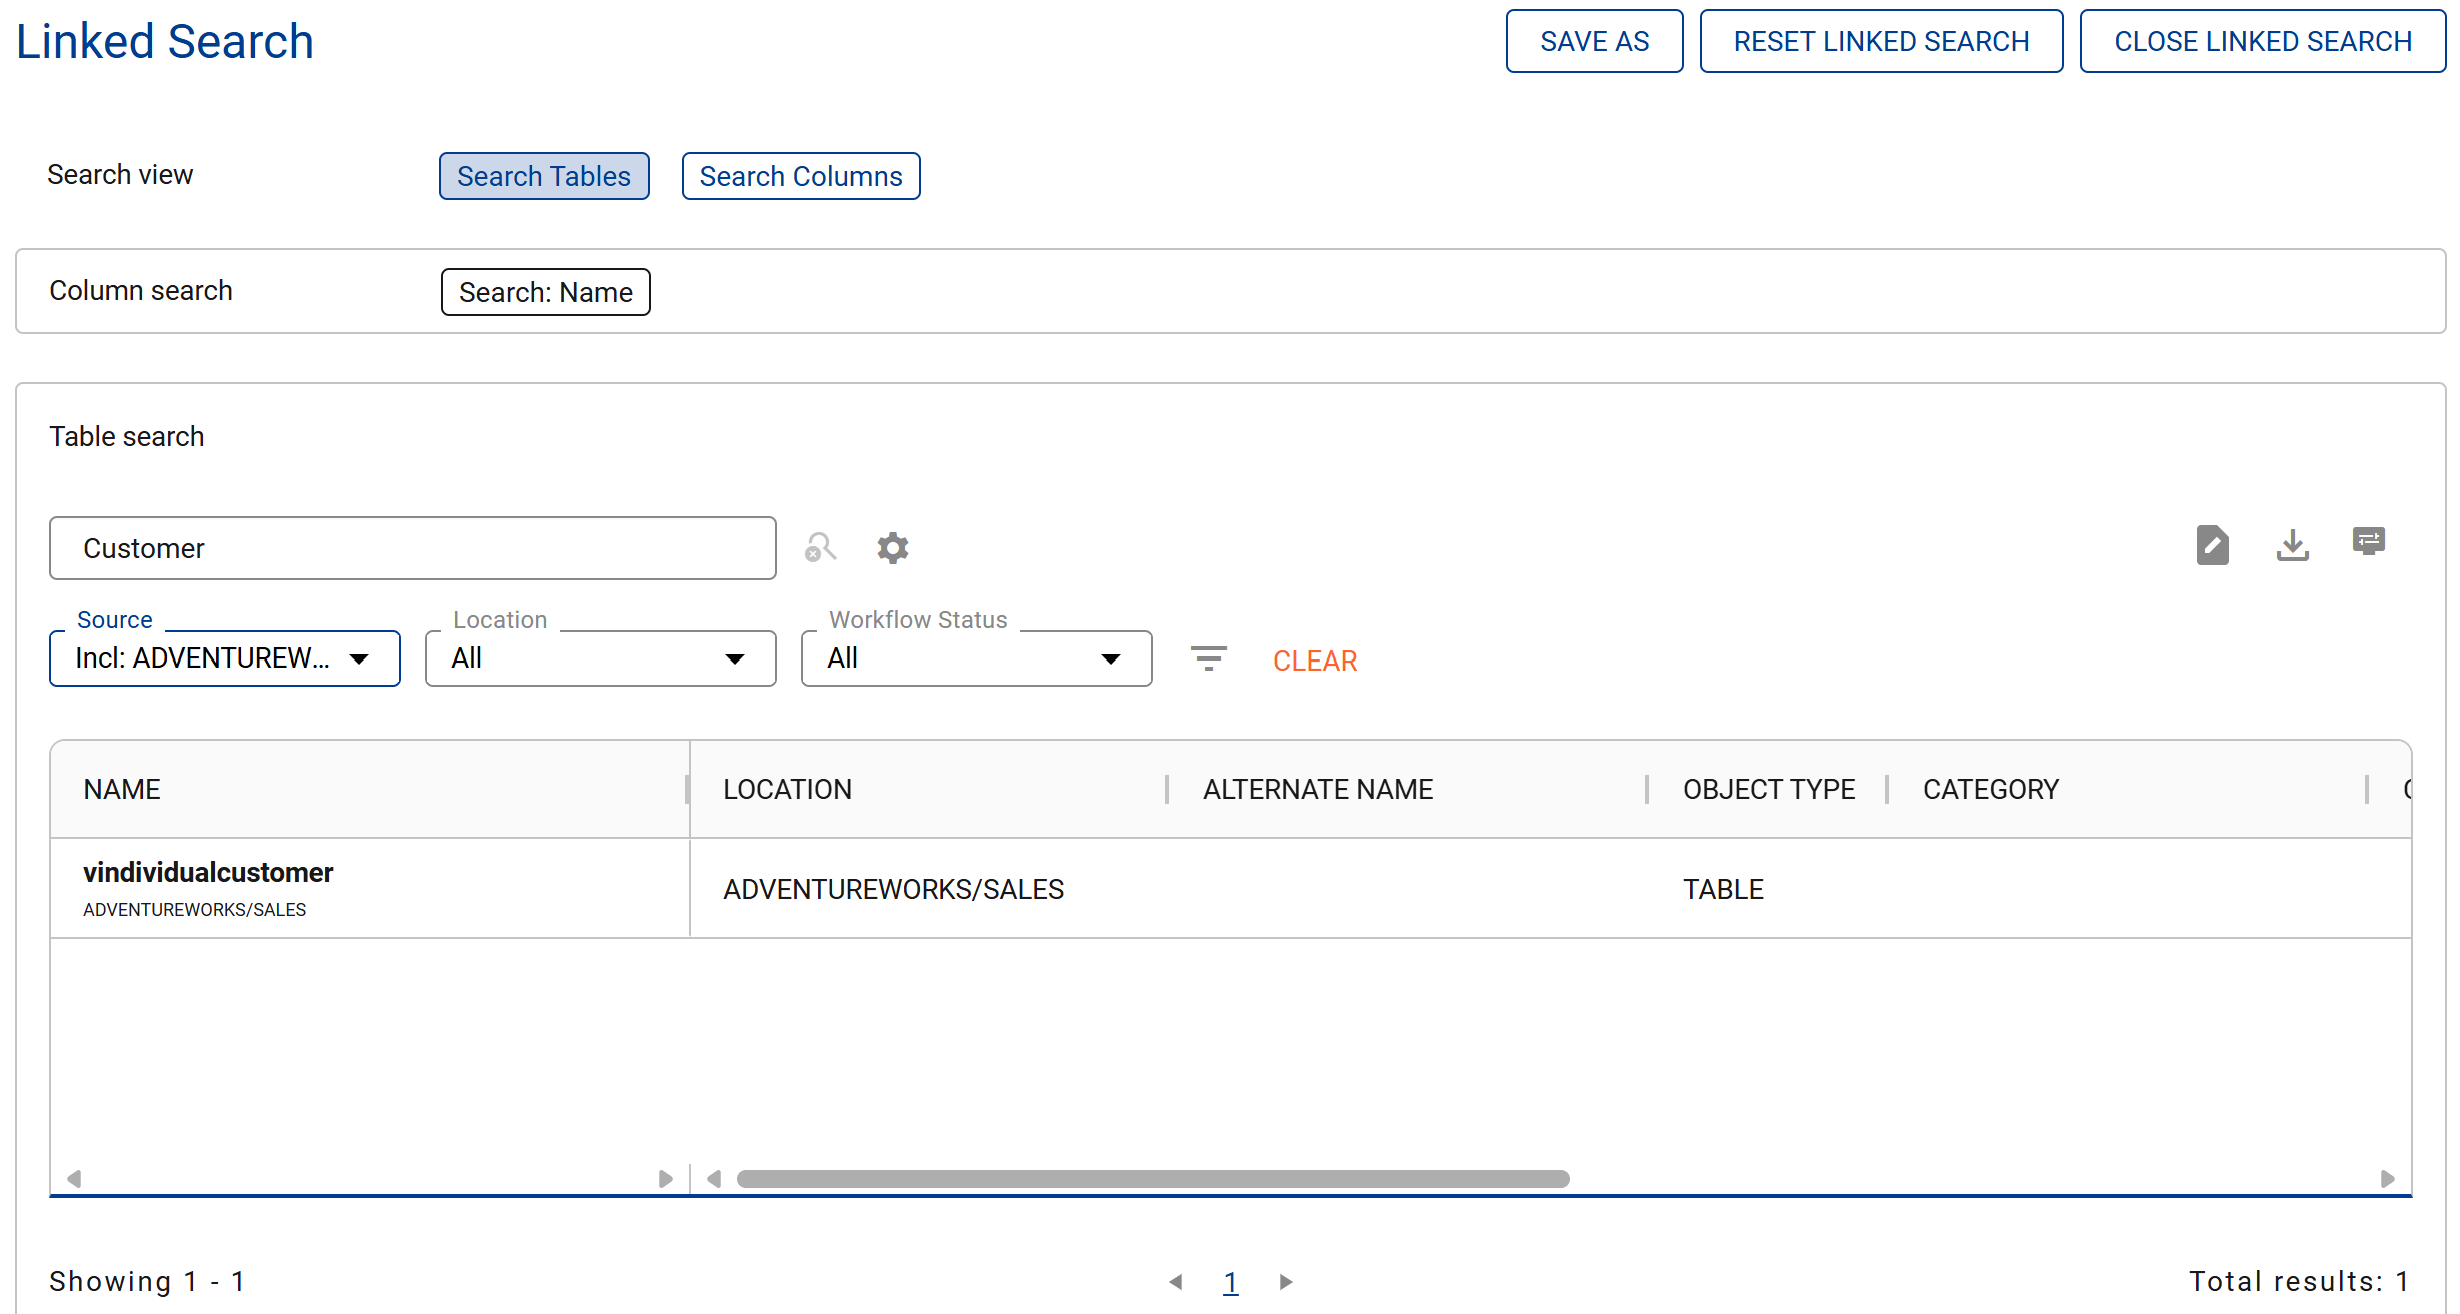Open the Workflow Status dropdown
The height and width of the screenshot is (1314, 2460).
976,659
